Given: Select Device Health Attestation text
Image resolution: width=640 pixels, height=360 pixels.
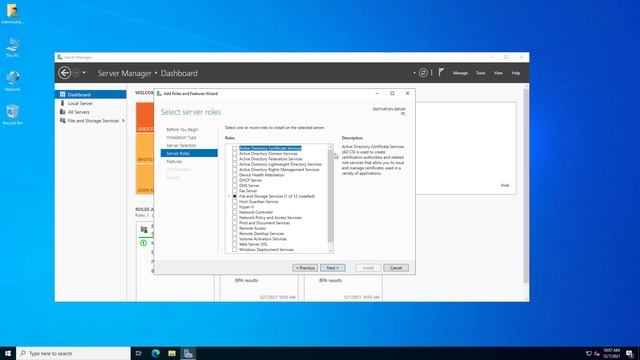Looking at the screenshot, I should coord(262,175).
